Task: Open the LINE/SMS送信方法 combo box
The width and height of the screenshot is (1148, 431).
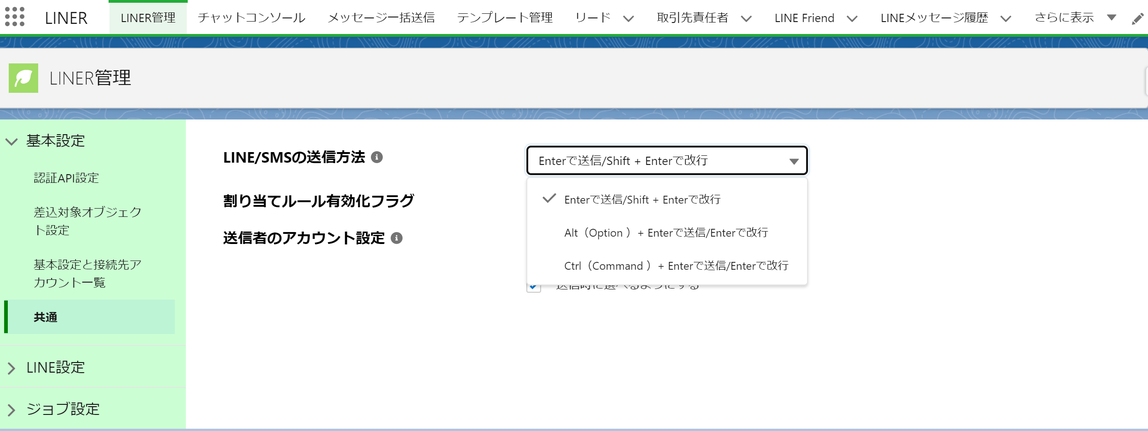Action: 667,161
